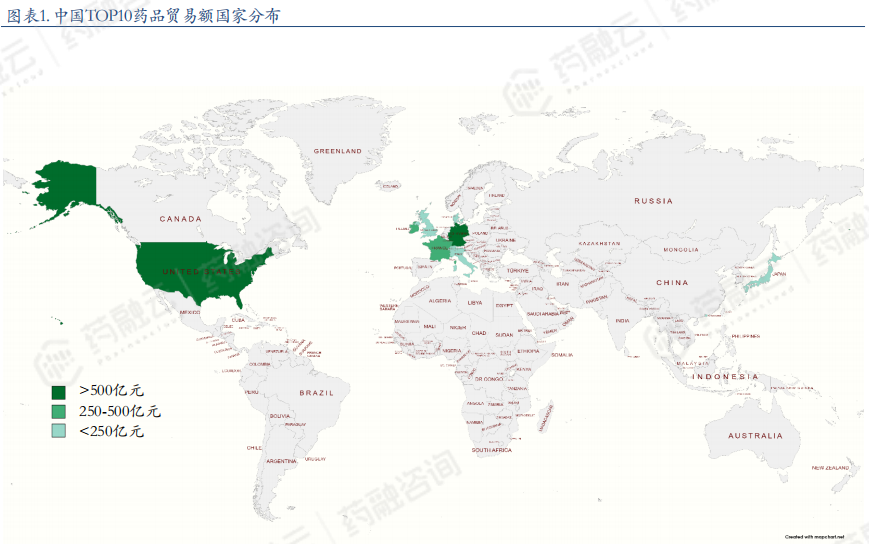Image resolution: width=869 pixels, height=544 pixels.
Task: Click the KAZAKHSTAN label
Action: pos(599,243)
